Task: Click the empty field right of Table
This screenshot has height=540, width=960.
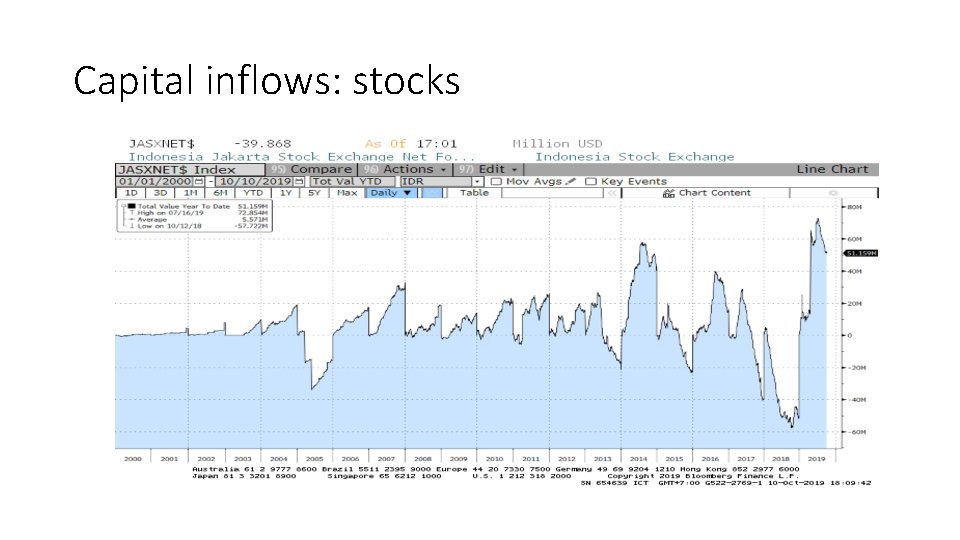Action: click(x=552, y=193)
